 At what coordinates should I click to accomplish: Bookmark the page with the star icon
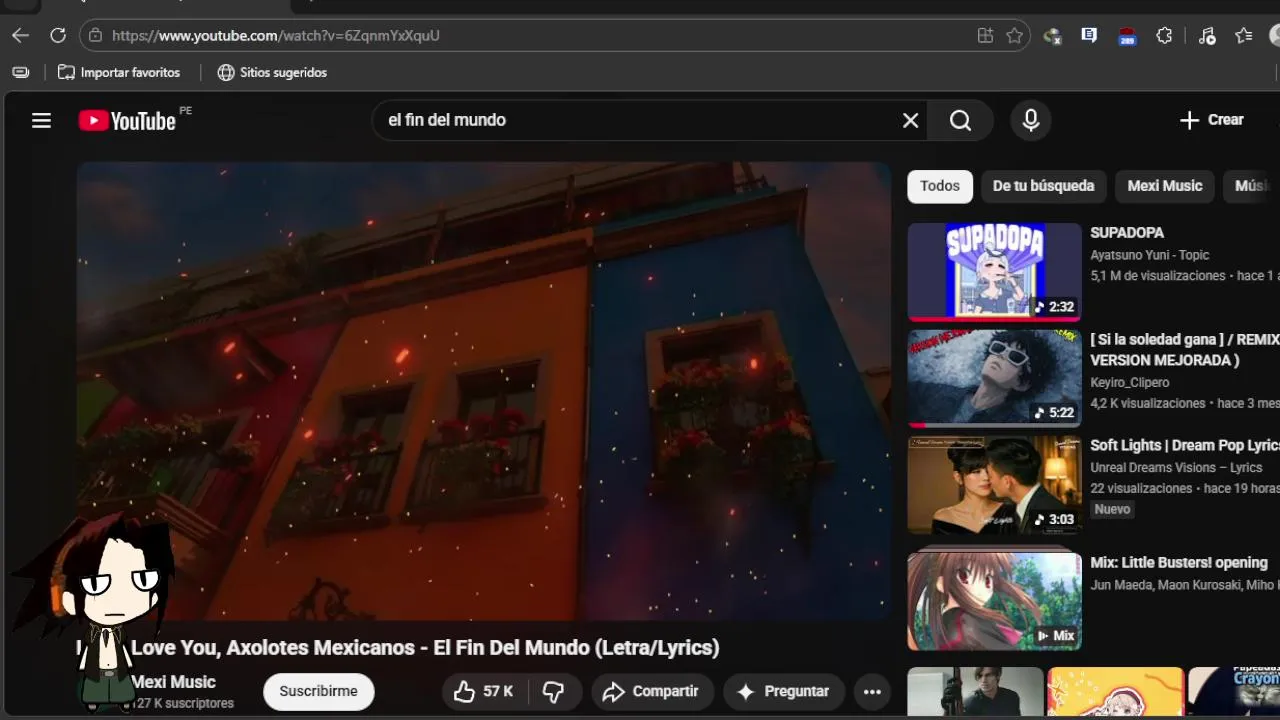1014,35
